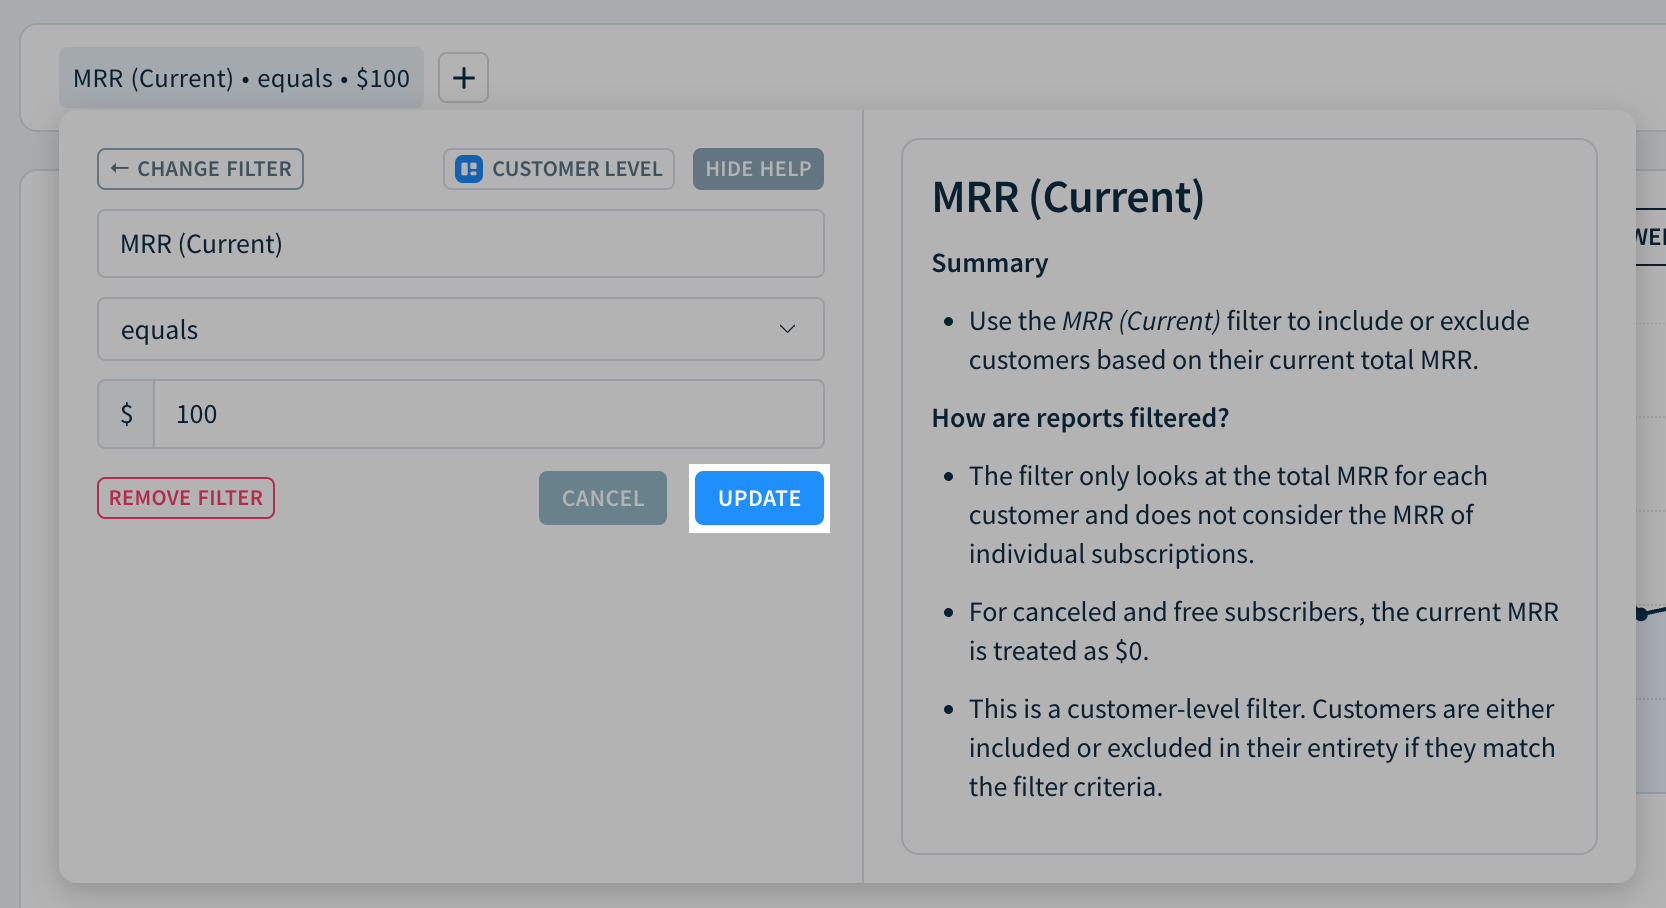This screenshot has width=1666, height=908.
Task: Click the dollar sign currency prefix
Action: 125,413
